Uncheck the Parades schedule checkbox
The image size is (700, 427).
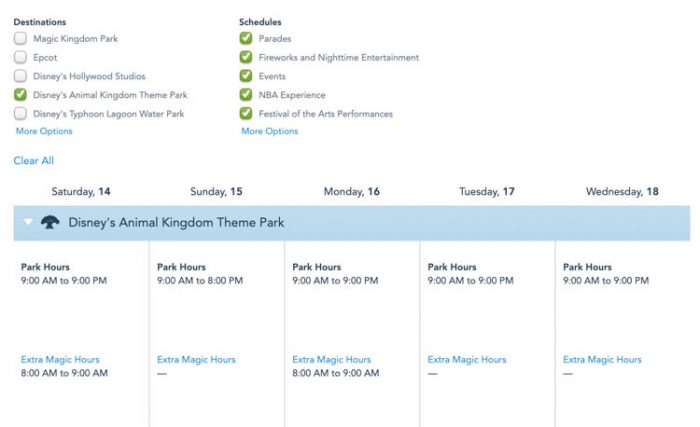coord(246,39)
